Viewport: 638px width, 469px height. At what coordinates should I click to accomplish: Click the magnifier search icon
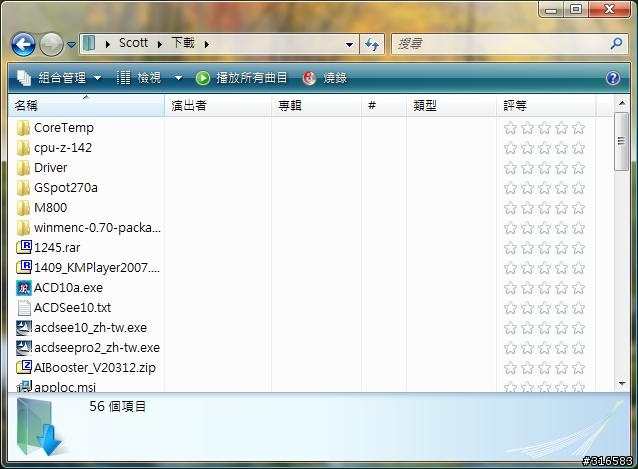[x=617, y=44]
